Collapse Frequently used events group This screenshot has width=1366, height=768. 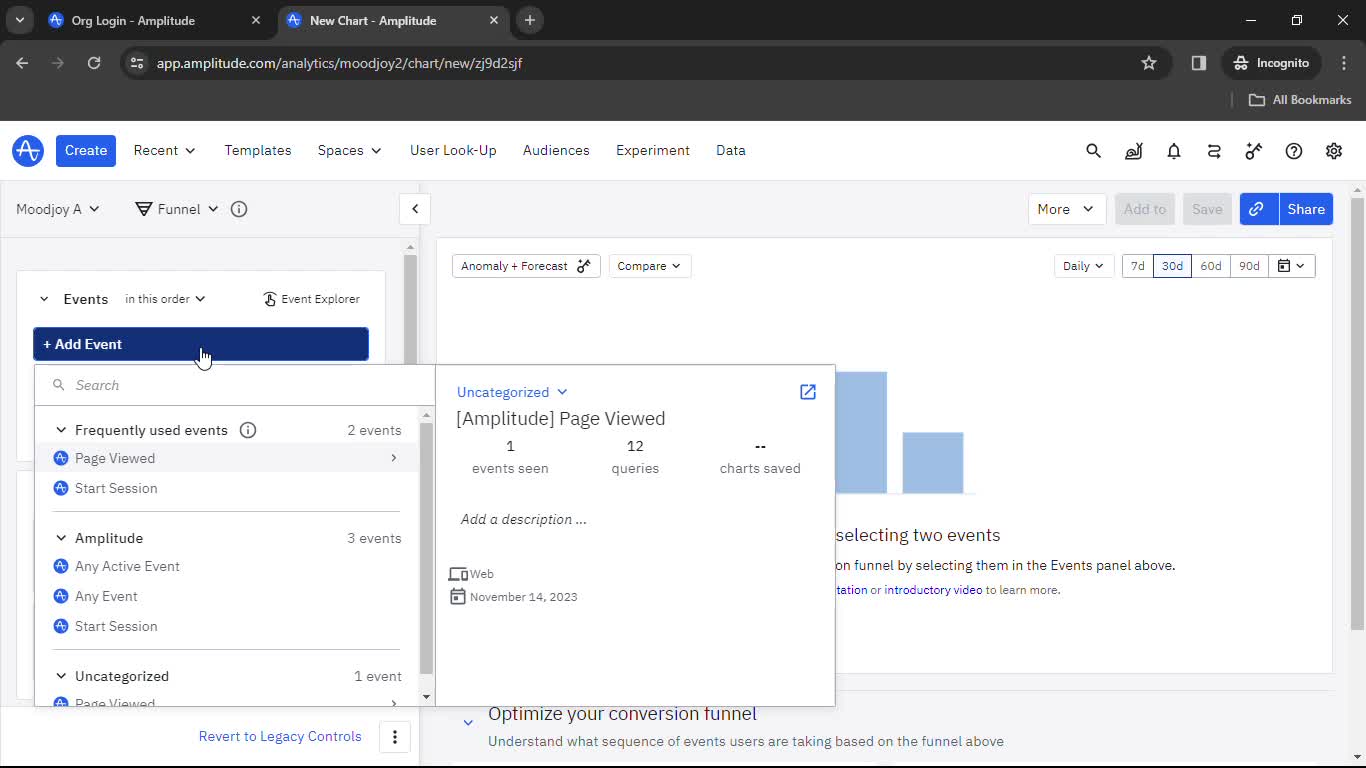[x=61, y=430]
